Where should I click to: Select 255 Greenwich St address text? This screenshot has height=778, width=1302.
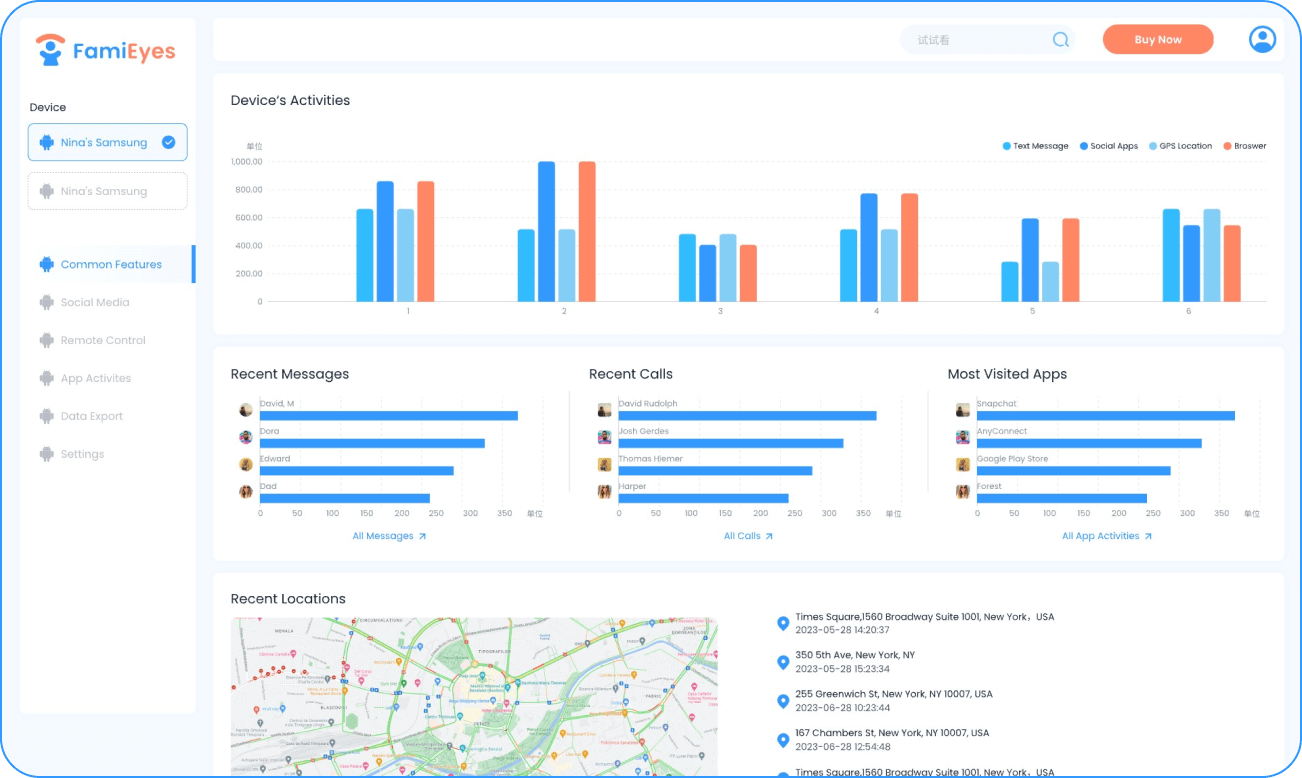894,694
